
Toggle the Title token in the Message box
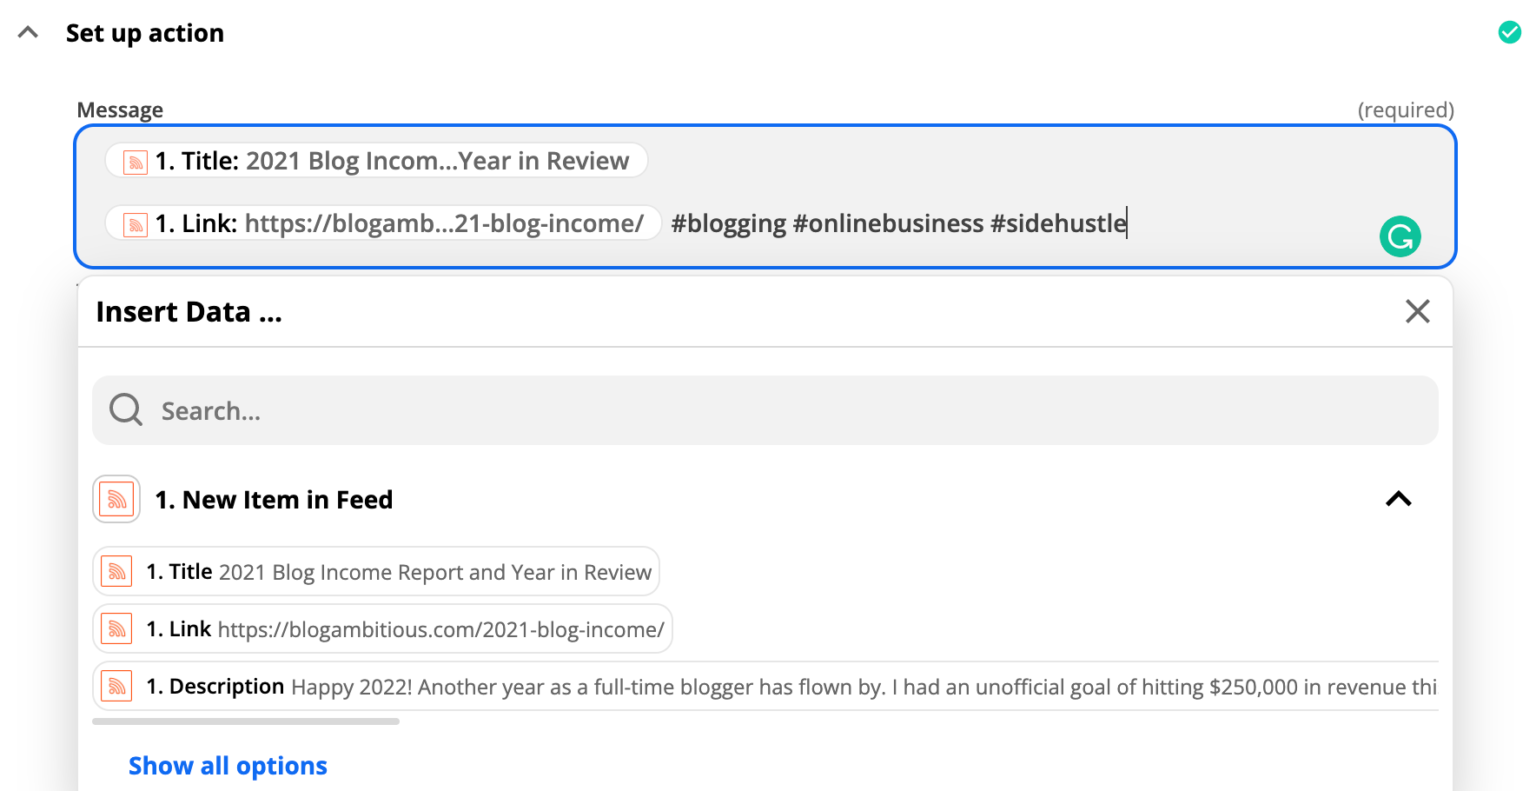(376, 160)
